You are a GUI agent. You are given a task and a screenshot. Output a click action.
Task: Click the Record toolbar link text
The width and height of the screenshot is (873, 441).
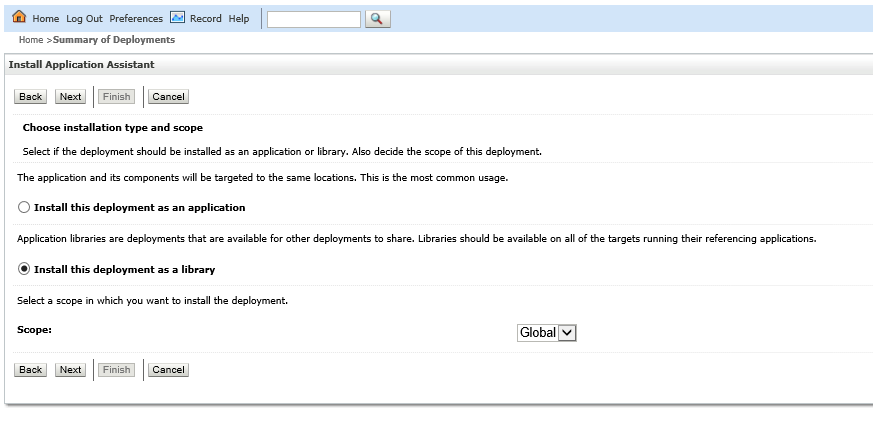[x=206, y=19]
